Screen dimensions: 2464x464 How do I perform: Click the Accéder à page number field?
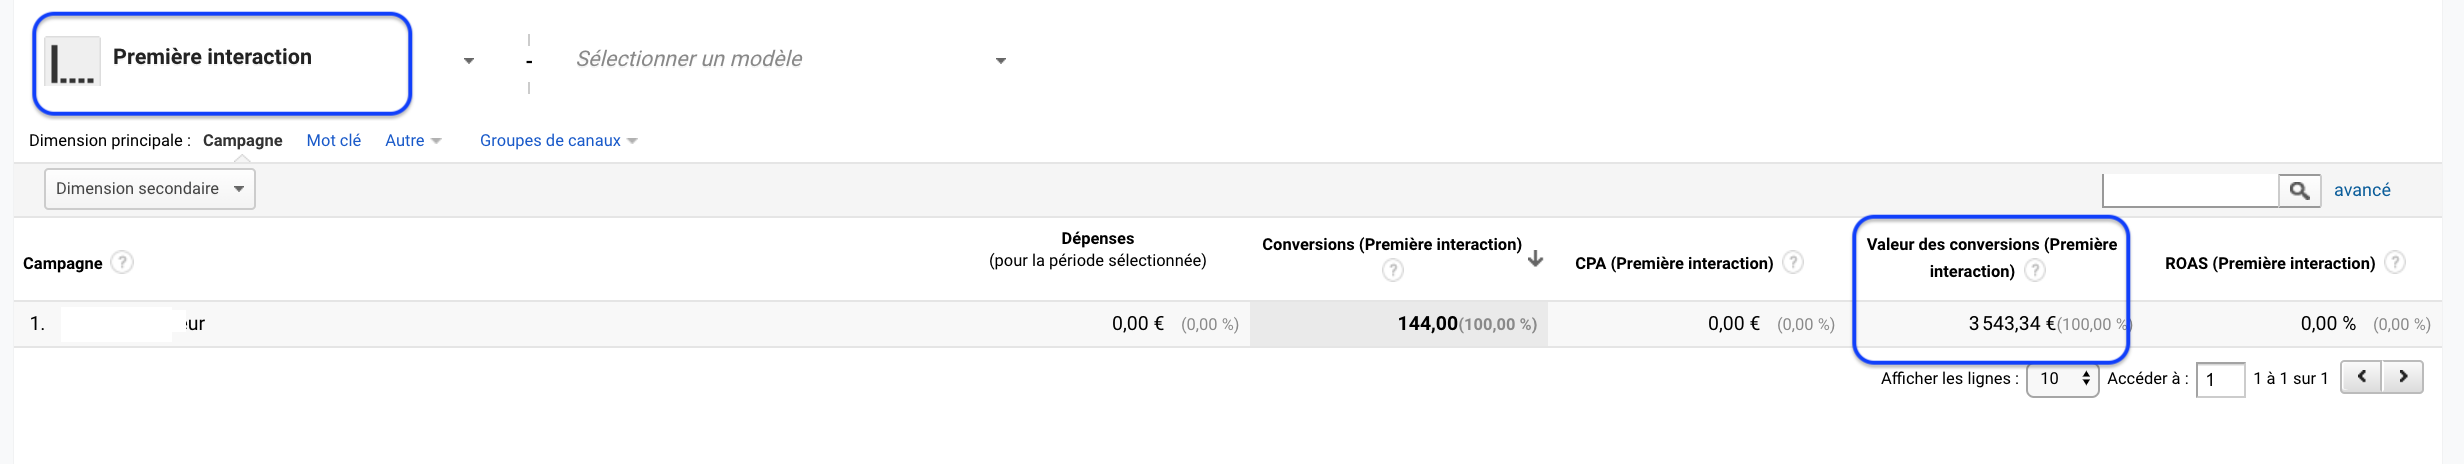pyautogui.click(x=2220, y=380)
